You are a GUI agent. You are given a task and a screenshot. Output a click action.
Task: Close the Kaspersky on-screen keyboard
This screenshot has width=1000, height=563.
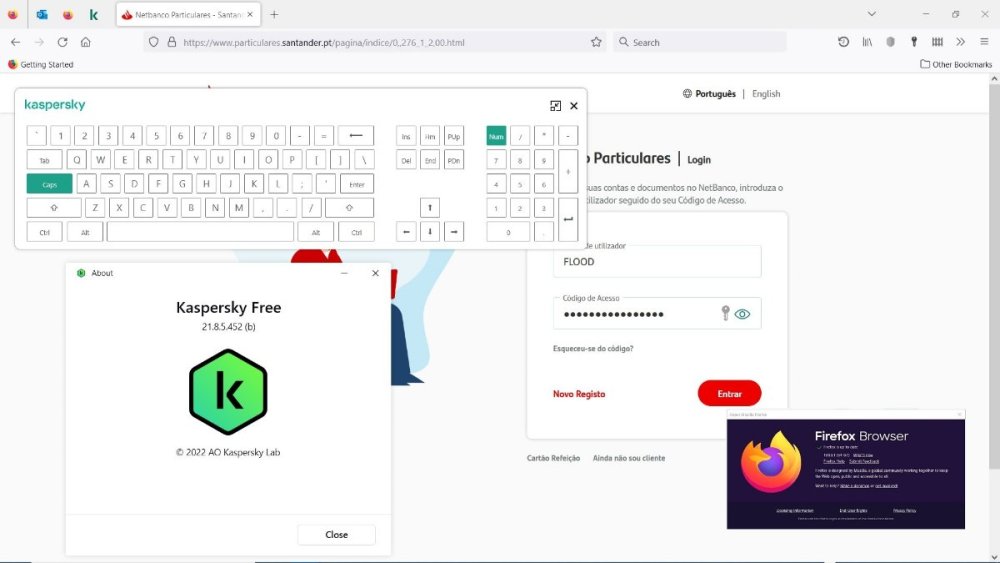[574, 106]
